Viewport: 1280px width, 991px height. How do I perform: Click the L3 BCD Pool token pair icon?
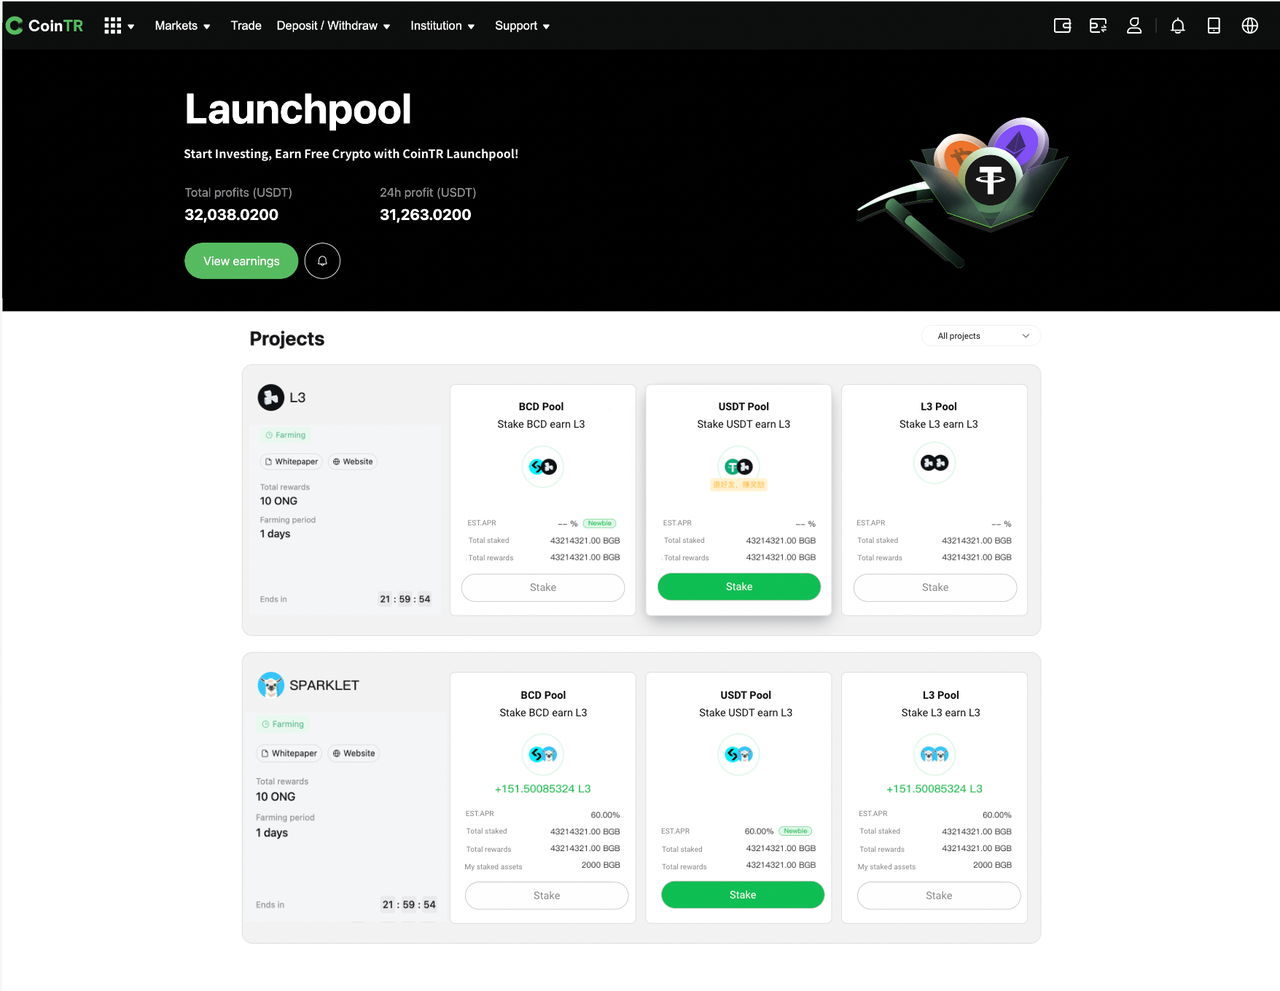(543, 467)
